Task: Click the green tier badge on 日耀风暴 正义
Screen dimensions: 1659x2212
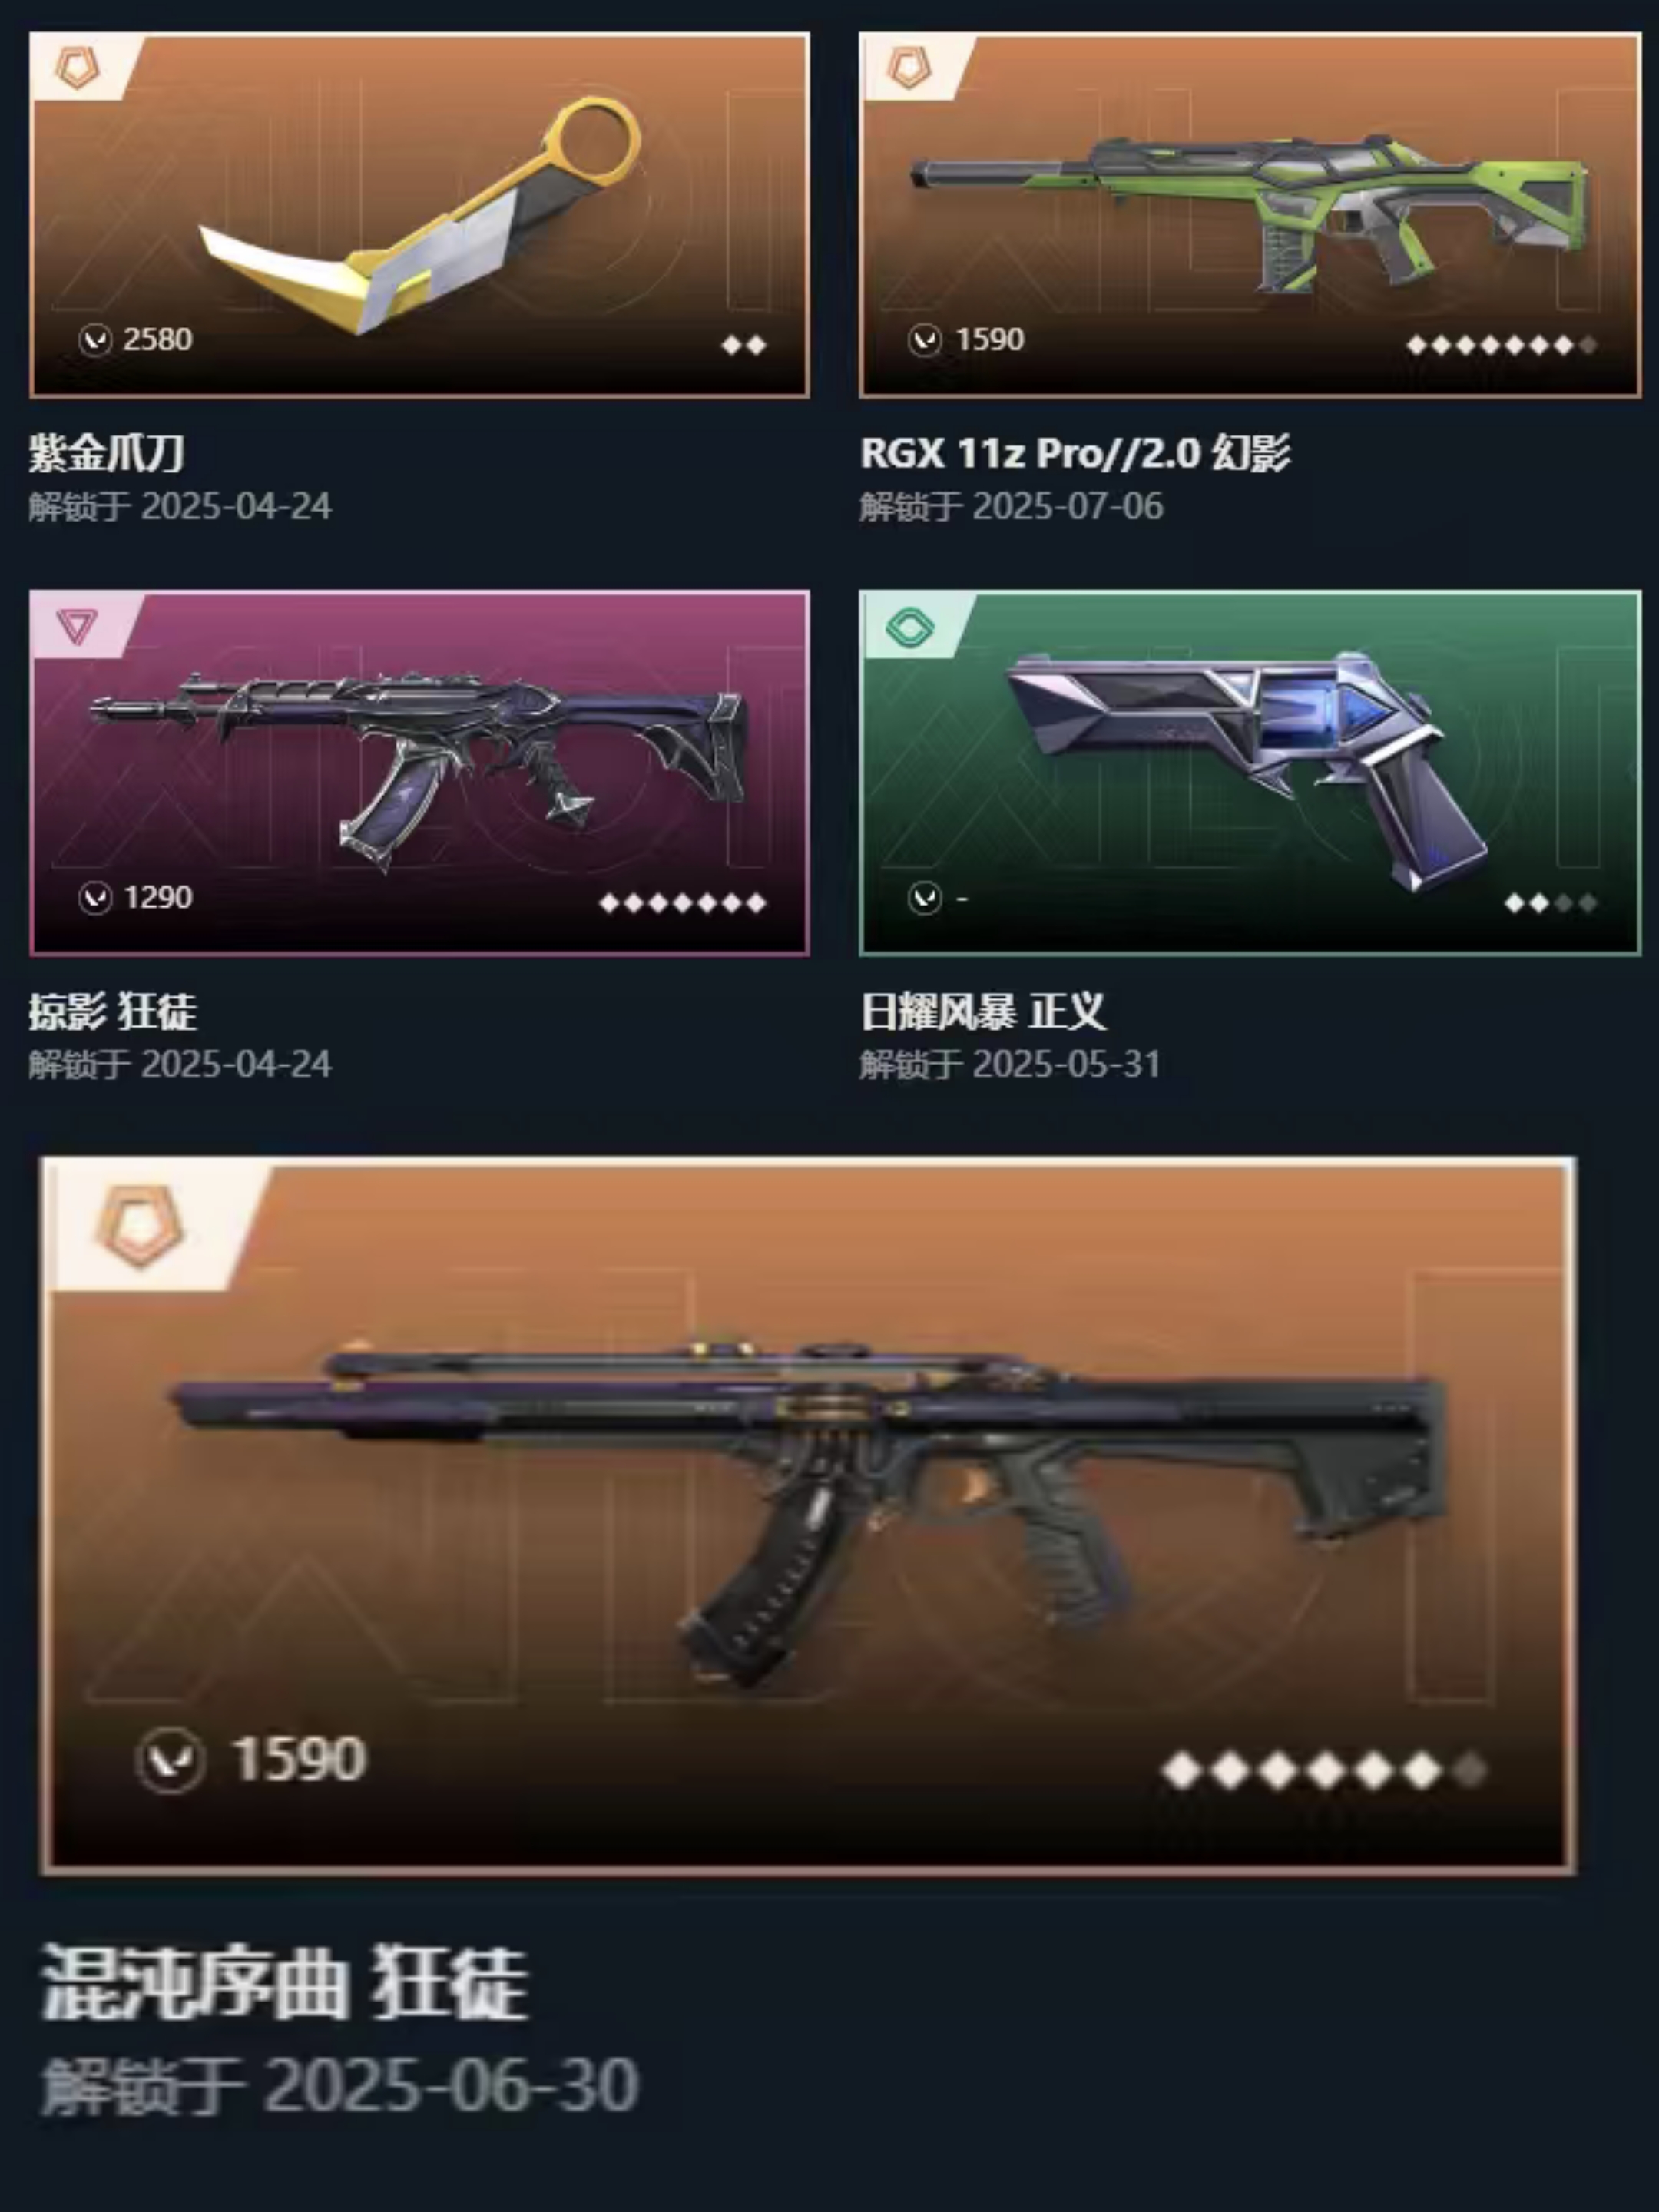Action: [909, 627]
